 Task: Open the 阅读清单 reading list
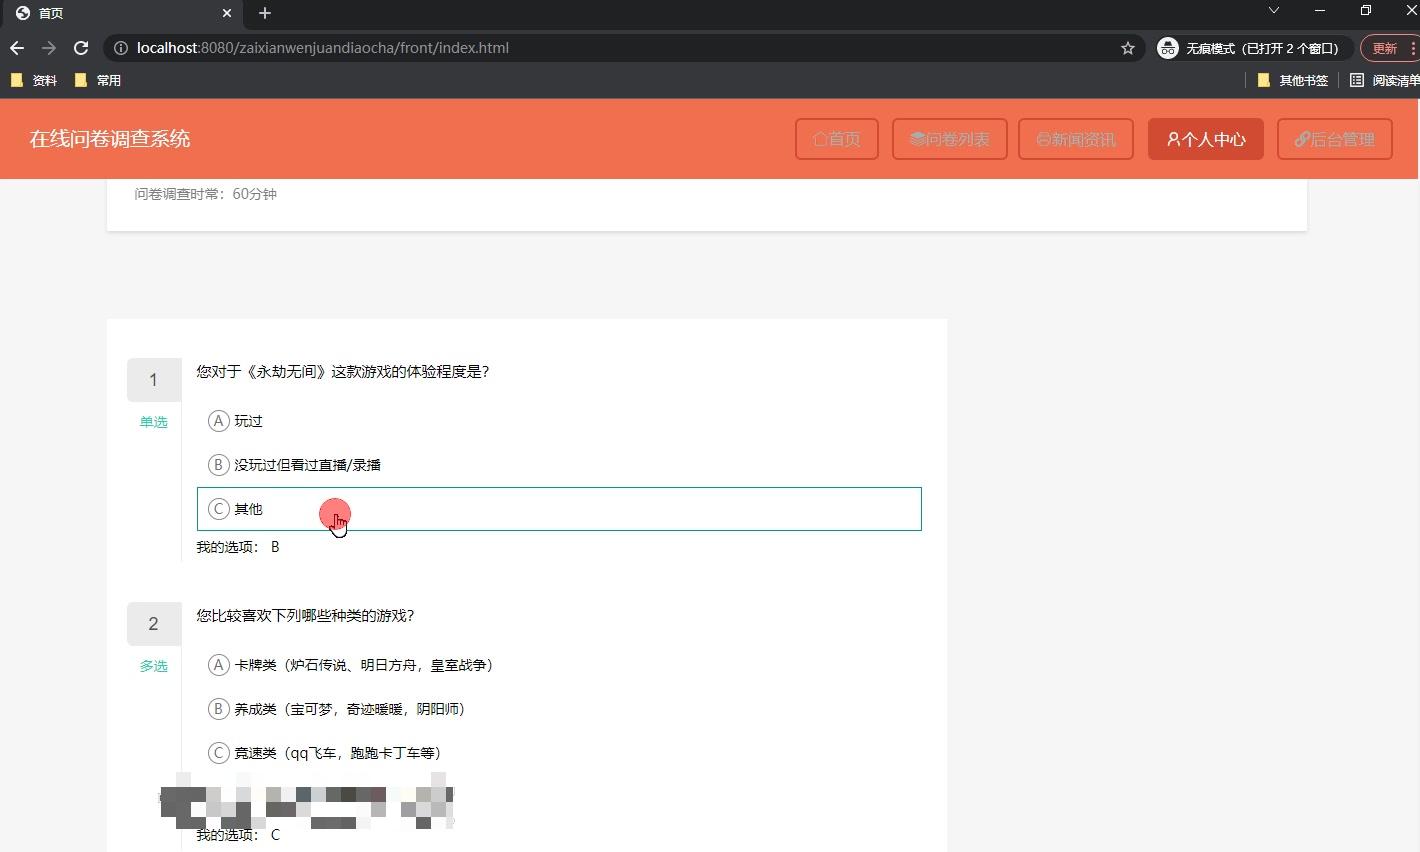pos(1384,80)
